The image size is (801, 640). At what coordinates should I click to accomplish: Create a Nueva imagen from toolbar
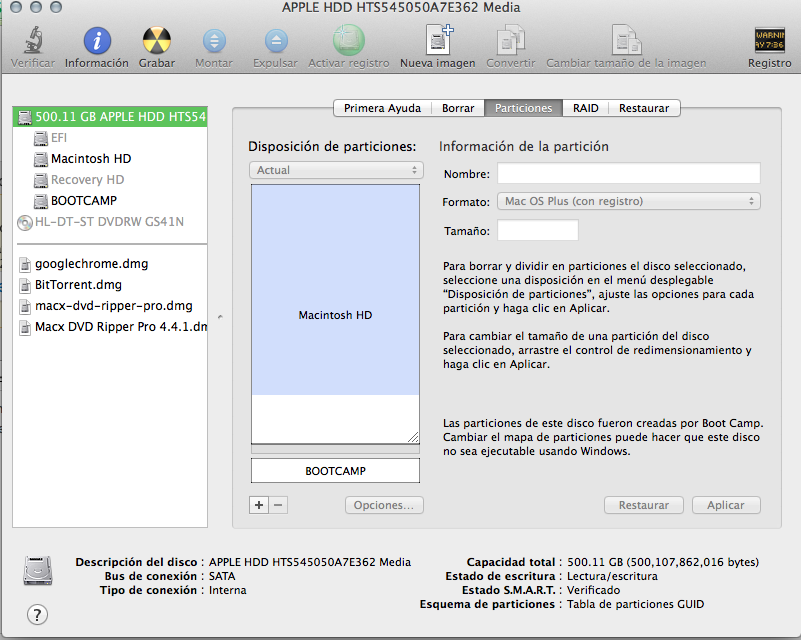438,39
